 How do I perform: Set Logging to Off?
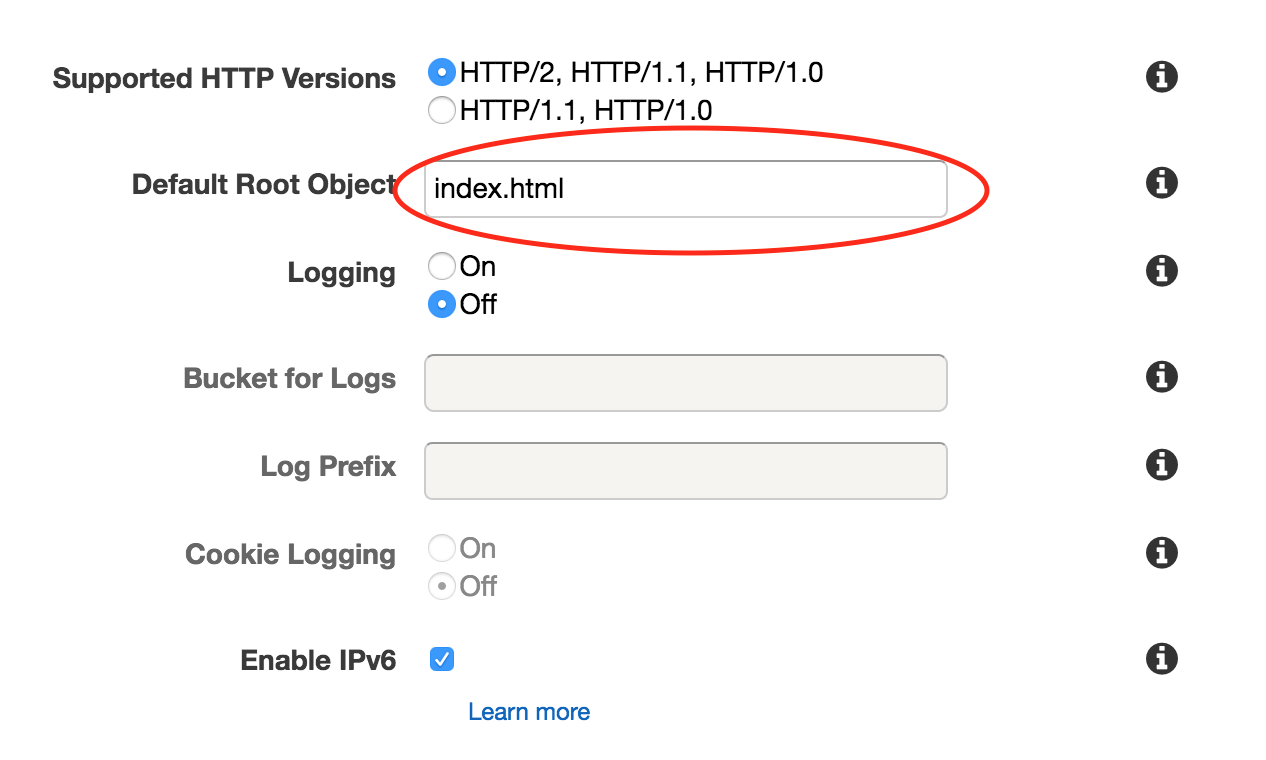coord(441,304)
